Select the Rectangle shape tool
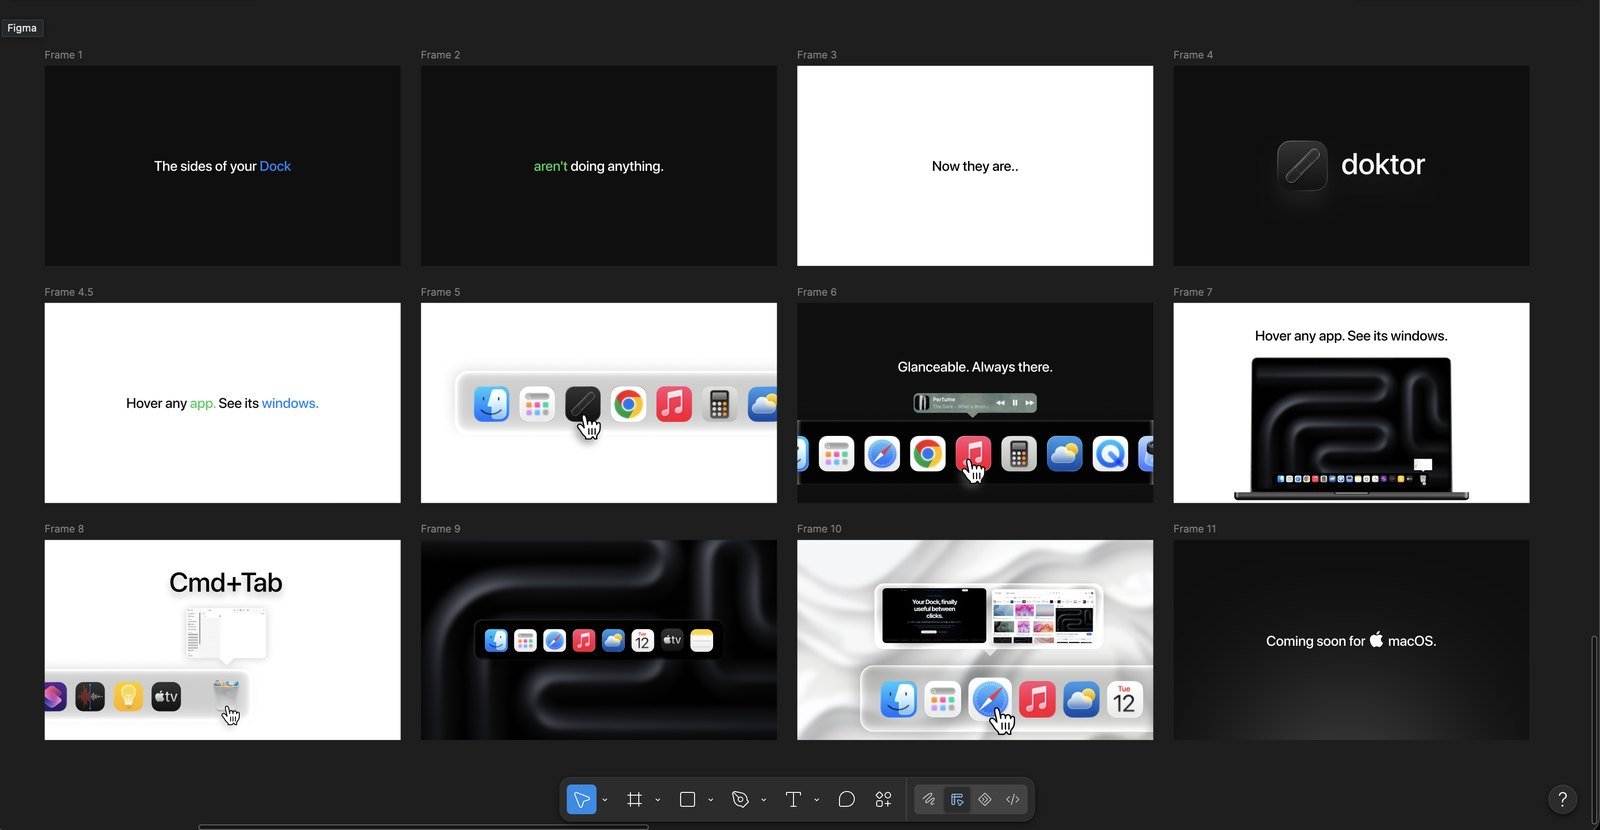Viewport: 1600px width, 830px height. point(687,799)
